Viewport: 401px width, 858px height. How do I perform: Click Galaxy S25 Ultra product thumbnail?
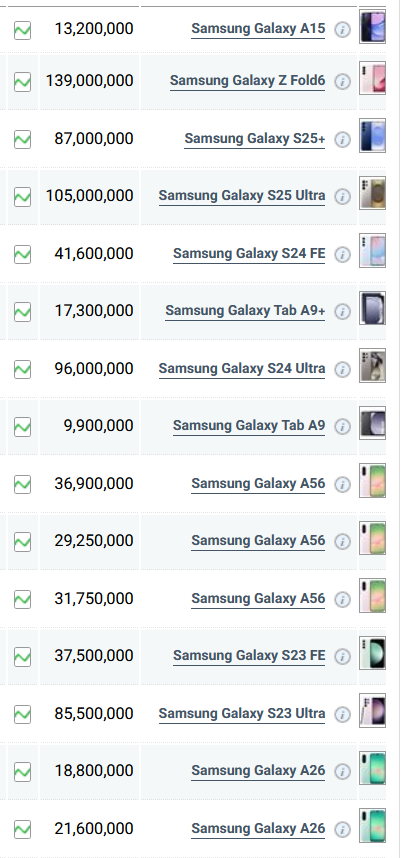(373, 193)
